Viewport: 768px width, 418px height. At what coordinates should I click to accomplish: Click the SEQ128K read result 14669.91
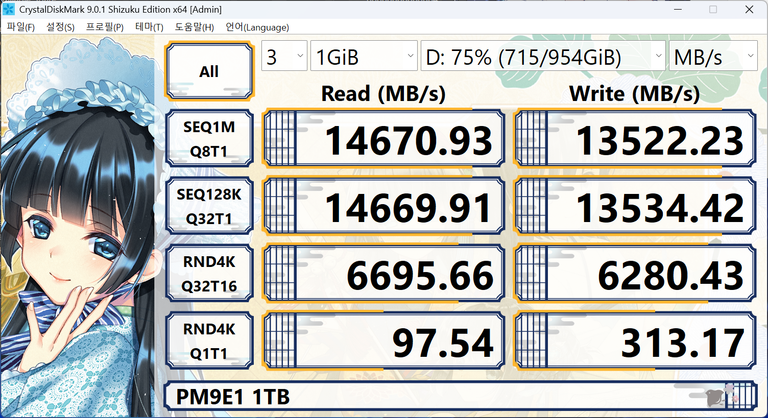[384, 206]
